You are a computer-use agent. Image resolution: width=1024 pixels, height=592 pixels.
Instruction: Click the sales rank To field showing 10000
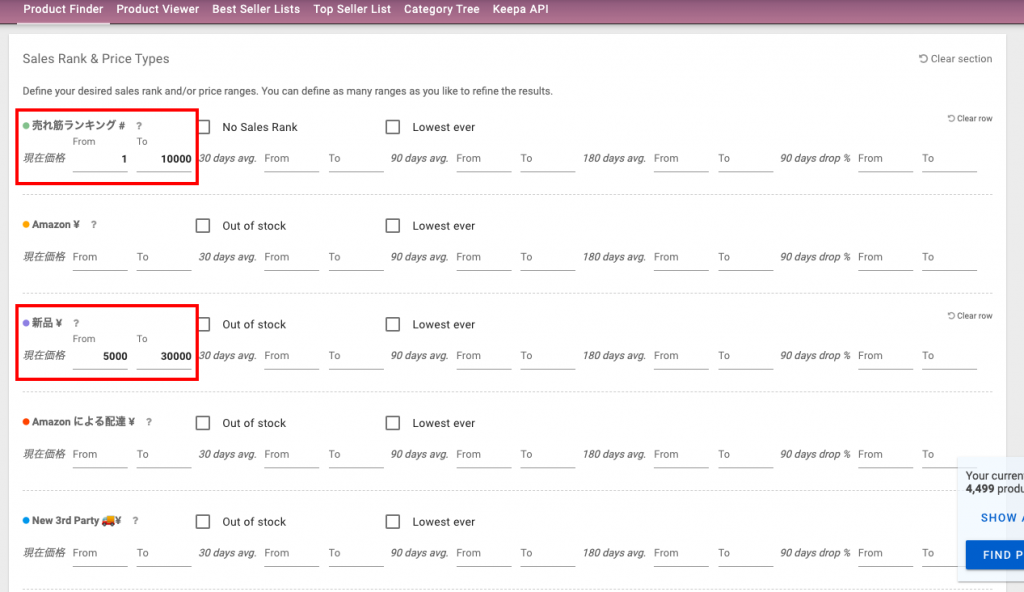click(x=164, y=159)
